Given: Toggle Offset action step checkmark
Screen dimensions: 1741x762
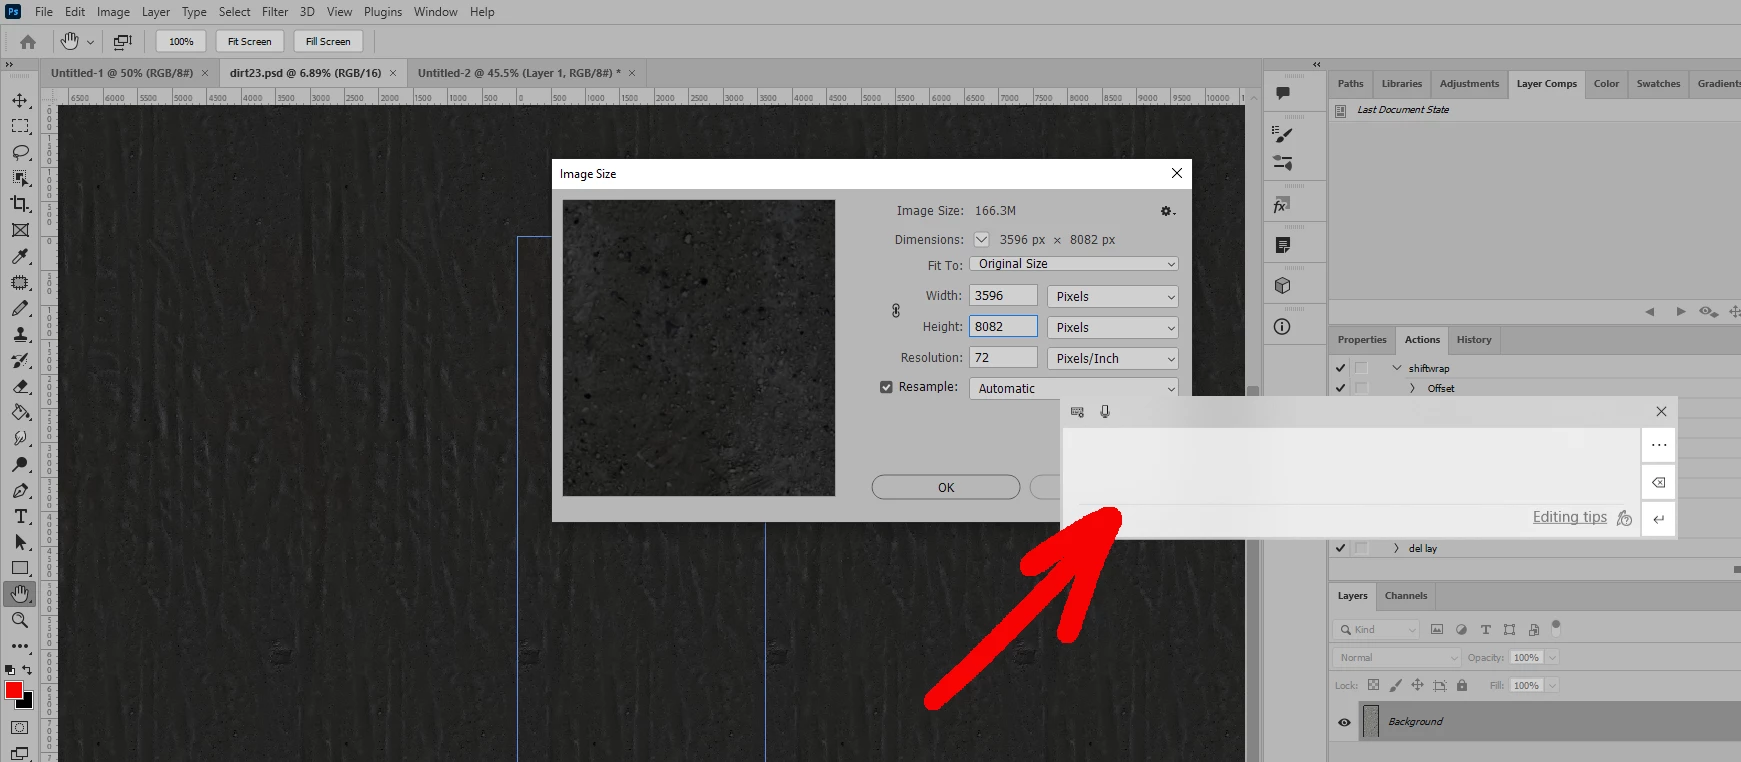Looking at the screenshot, I should (1340, 388).
